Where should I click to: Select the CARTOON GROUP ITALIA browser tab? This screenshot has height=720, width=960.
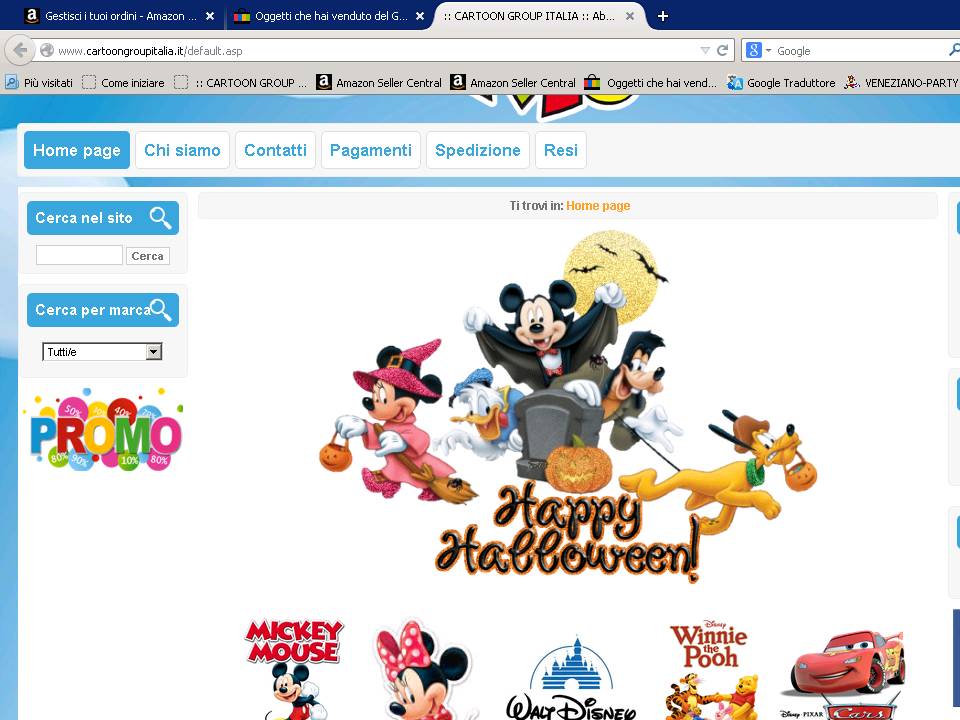tap(539, 16)
